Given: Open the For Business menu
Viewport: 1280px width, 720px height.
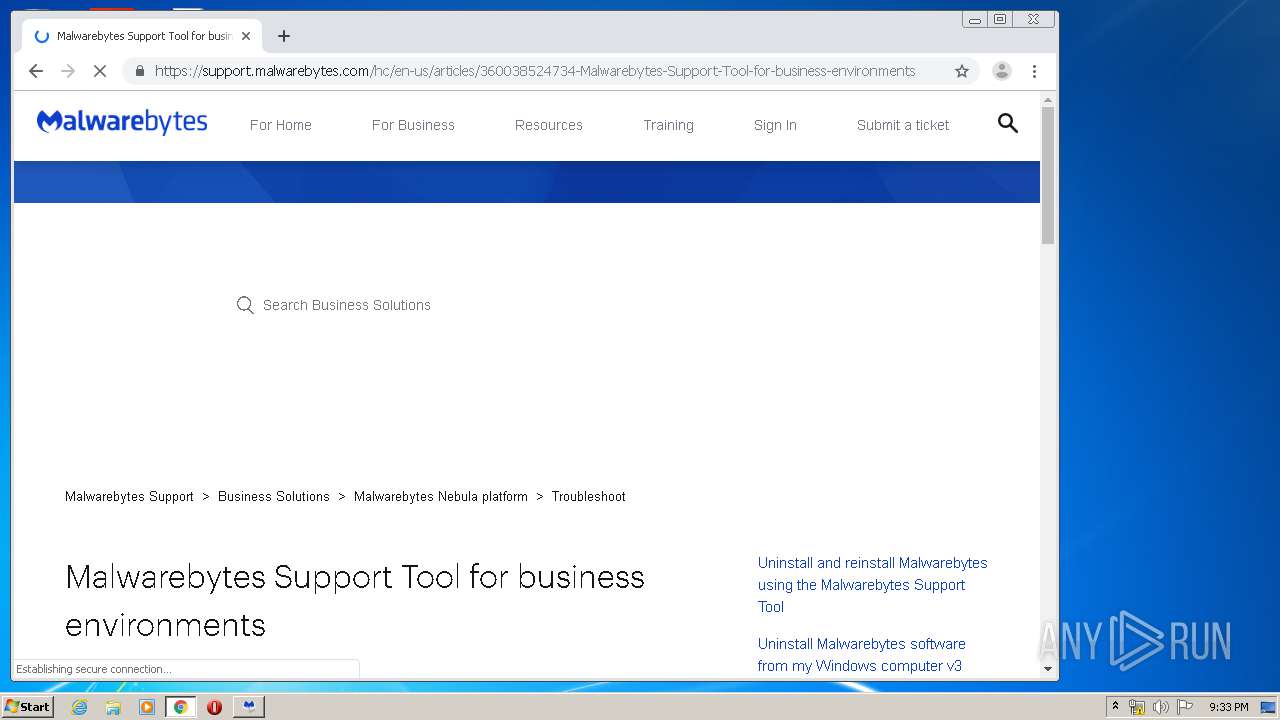Looking at the screenshot, I should [x=413, y=125].
